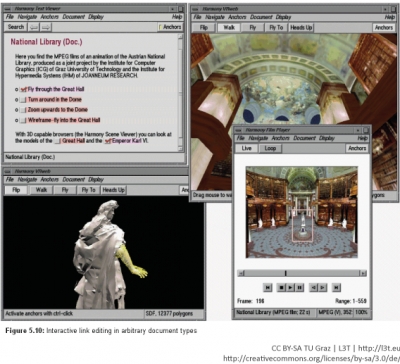400x364 pixels.
Task: Open File menu in Film Player
Action: click(x=240, y=138)
